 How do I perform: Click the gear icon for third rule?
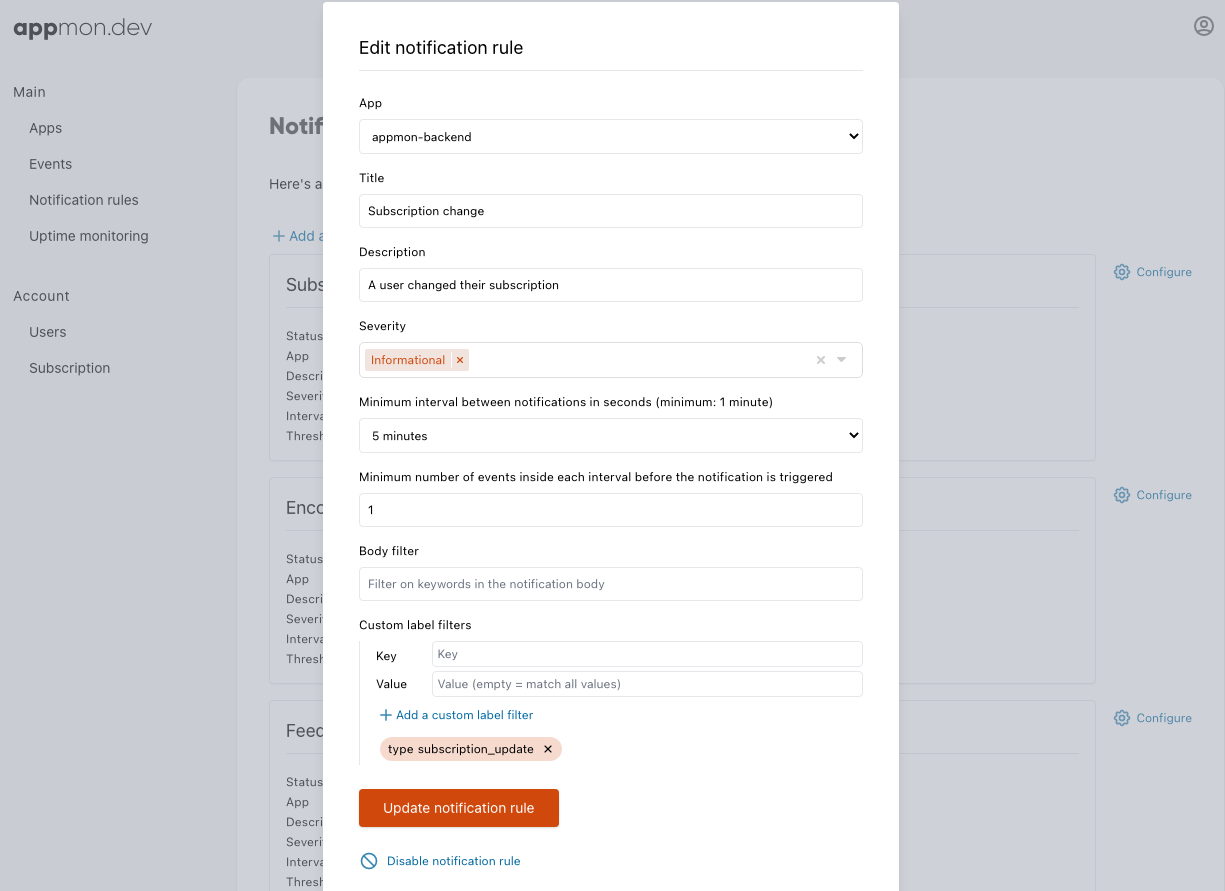coord(1122,718)
